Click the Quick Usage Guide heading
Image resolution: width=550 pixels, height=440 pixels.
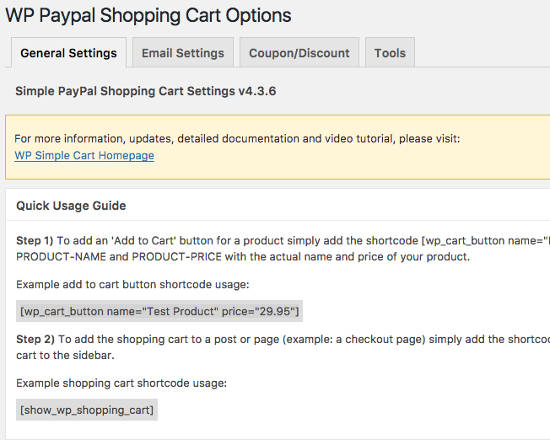tap(71, 206)
